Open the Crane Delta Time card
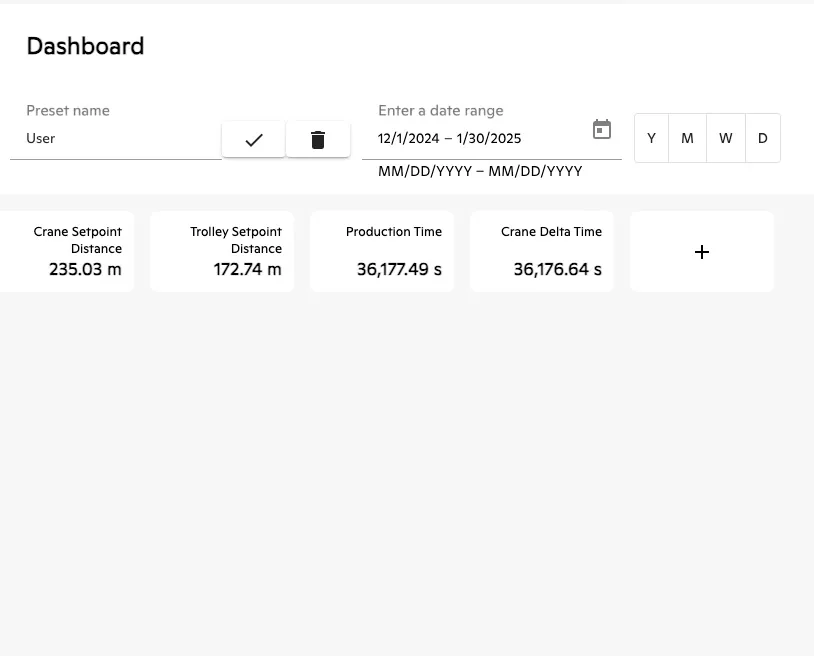This screenshot has height=656, width=814. 542,252
